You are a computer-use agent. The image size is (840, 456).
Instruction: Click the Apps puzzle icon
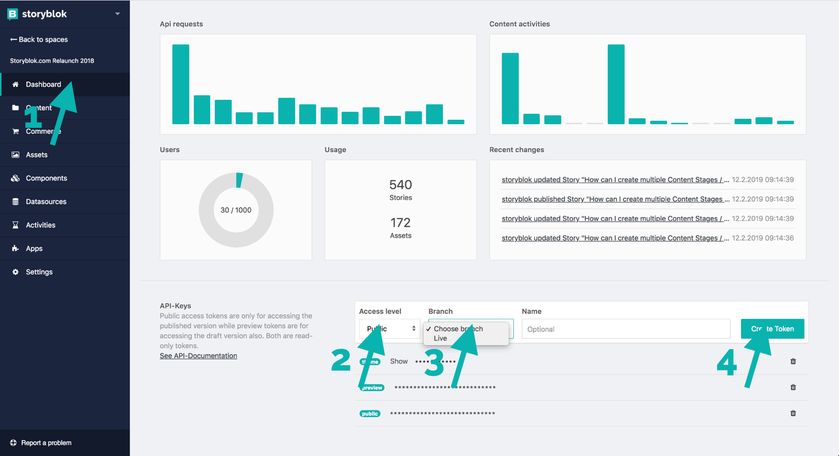click(x=15, y=249)
